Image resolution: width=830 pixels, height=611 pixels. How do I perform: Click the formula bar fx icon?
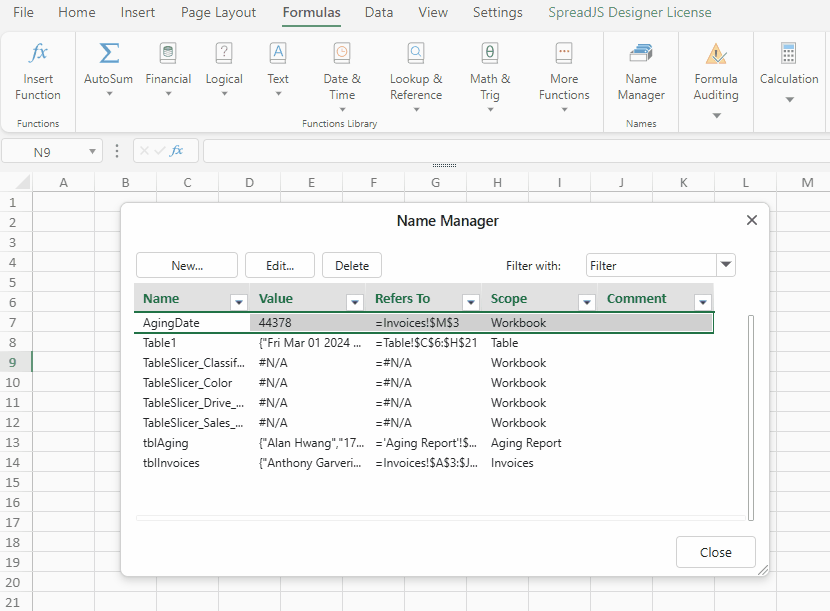(176, 151)
